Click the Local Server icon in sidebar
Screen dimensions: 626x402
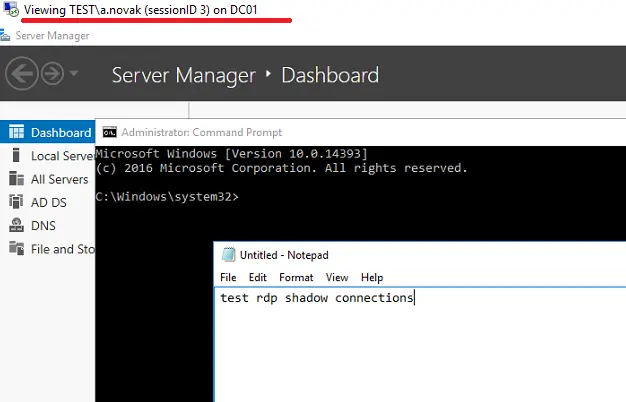pyautogui.click(x=15, y=156)
